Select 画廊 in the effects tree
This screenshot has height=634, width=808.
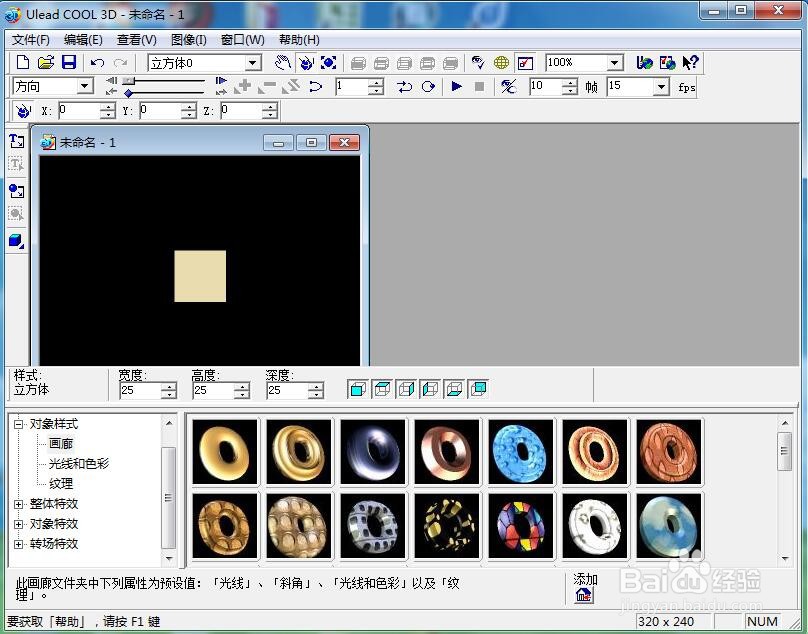coord(61,444)
